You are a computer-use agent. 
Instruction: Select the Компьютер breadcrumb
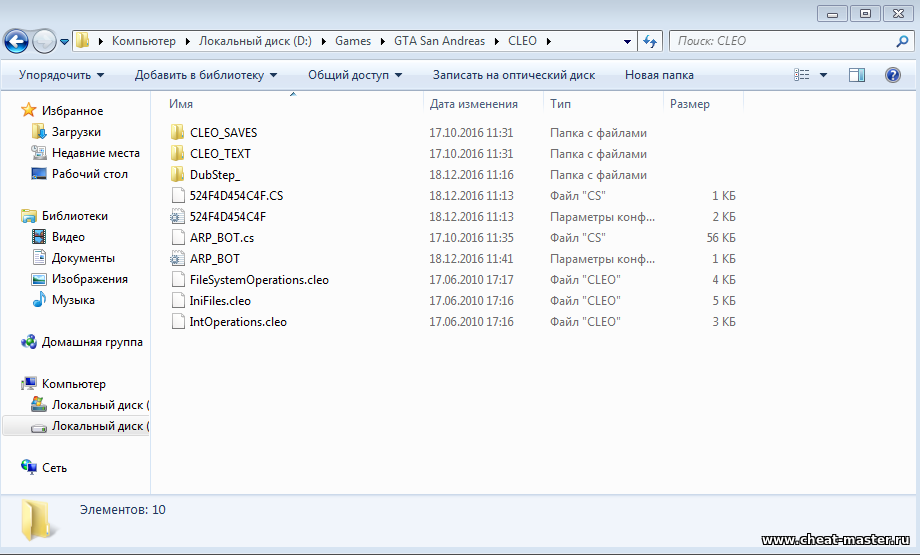click(144, 41)
